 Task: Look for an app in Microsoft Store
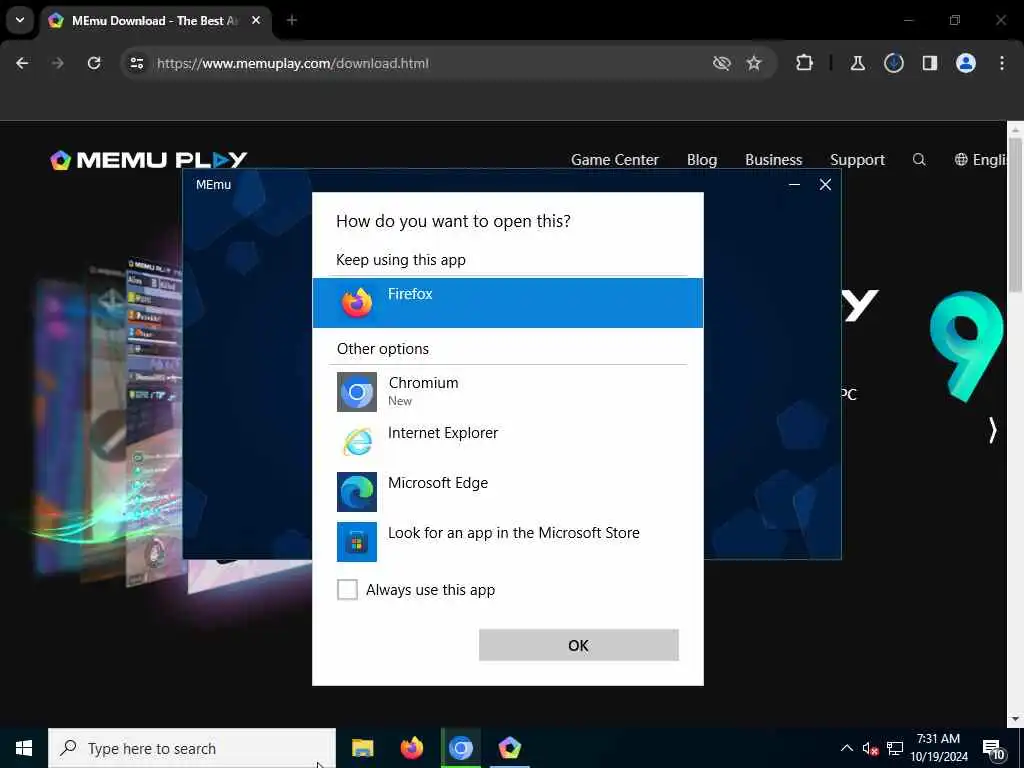pyautogui.click(x=507, y=541)
